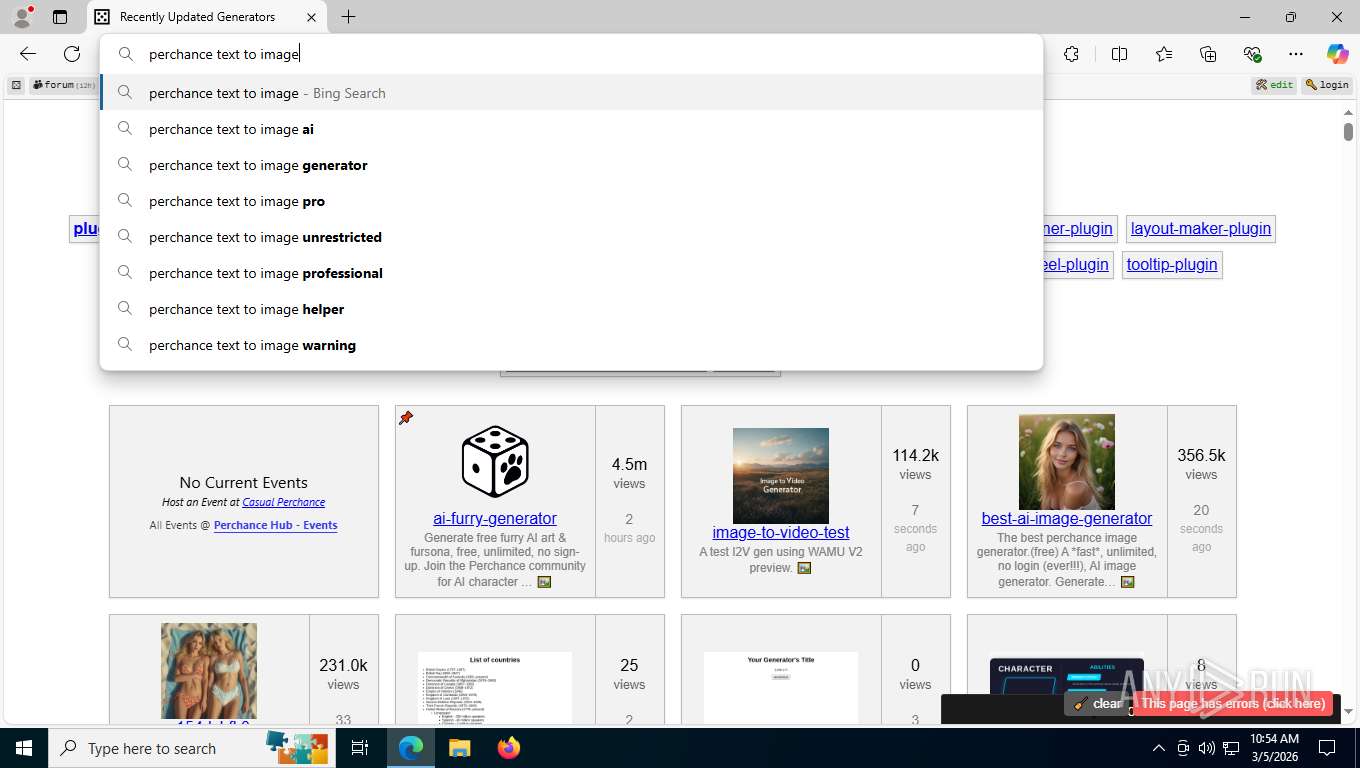Viewport: 1360px width, 768px height.
Task: Open the browser profile avatar
Action: click(22, 17)
